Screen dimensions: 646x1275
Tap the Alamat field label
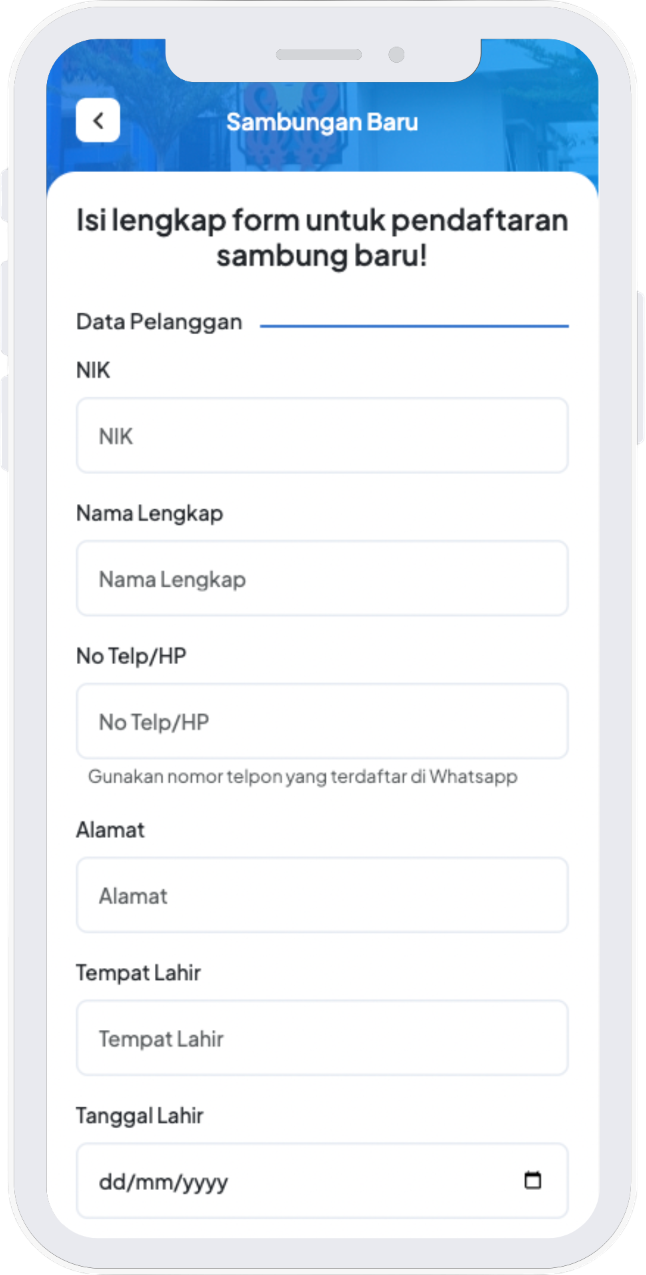110,830
